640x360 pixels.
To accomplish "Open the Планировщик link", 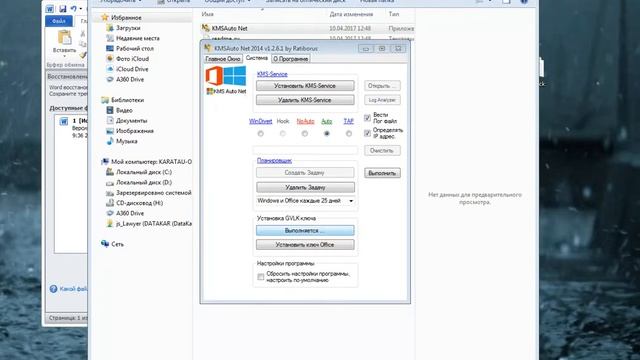I will click(x=274, y=160).
